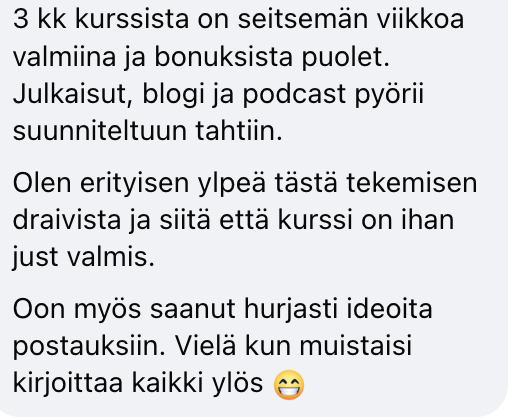The image size is (516, 417).
Task: Click the text "just valmis."
Action: (x=84, y=257)
